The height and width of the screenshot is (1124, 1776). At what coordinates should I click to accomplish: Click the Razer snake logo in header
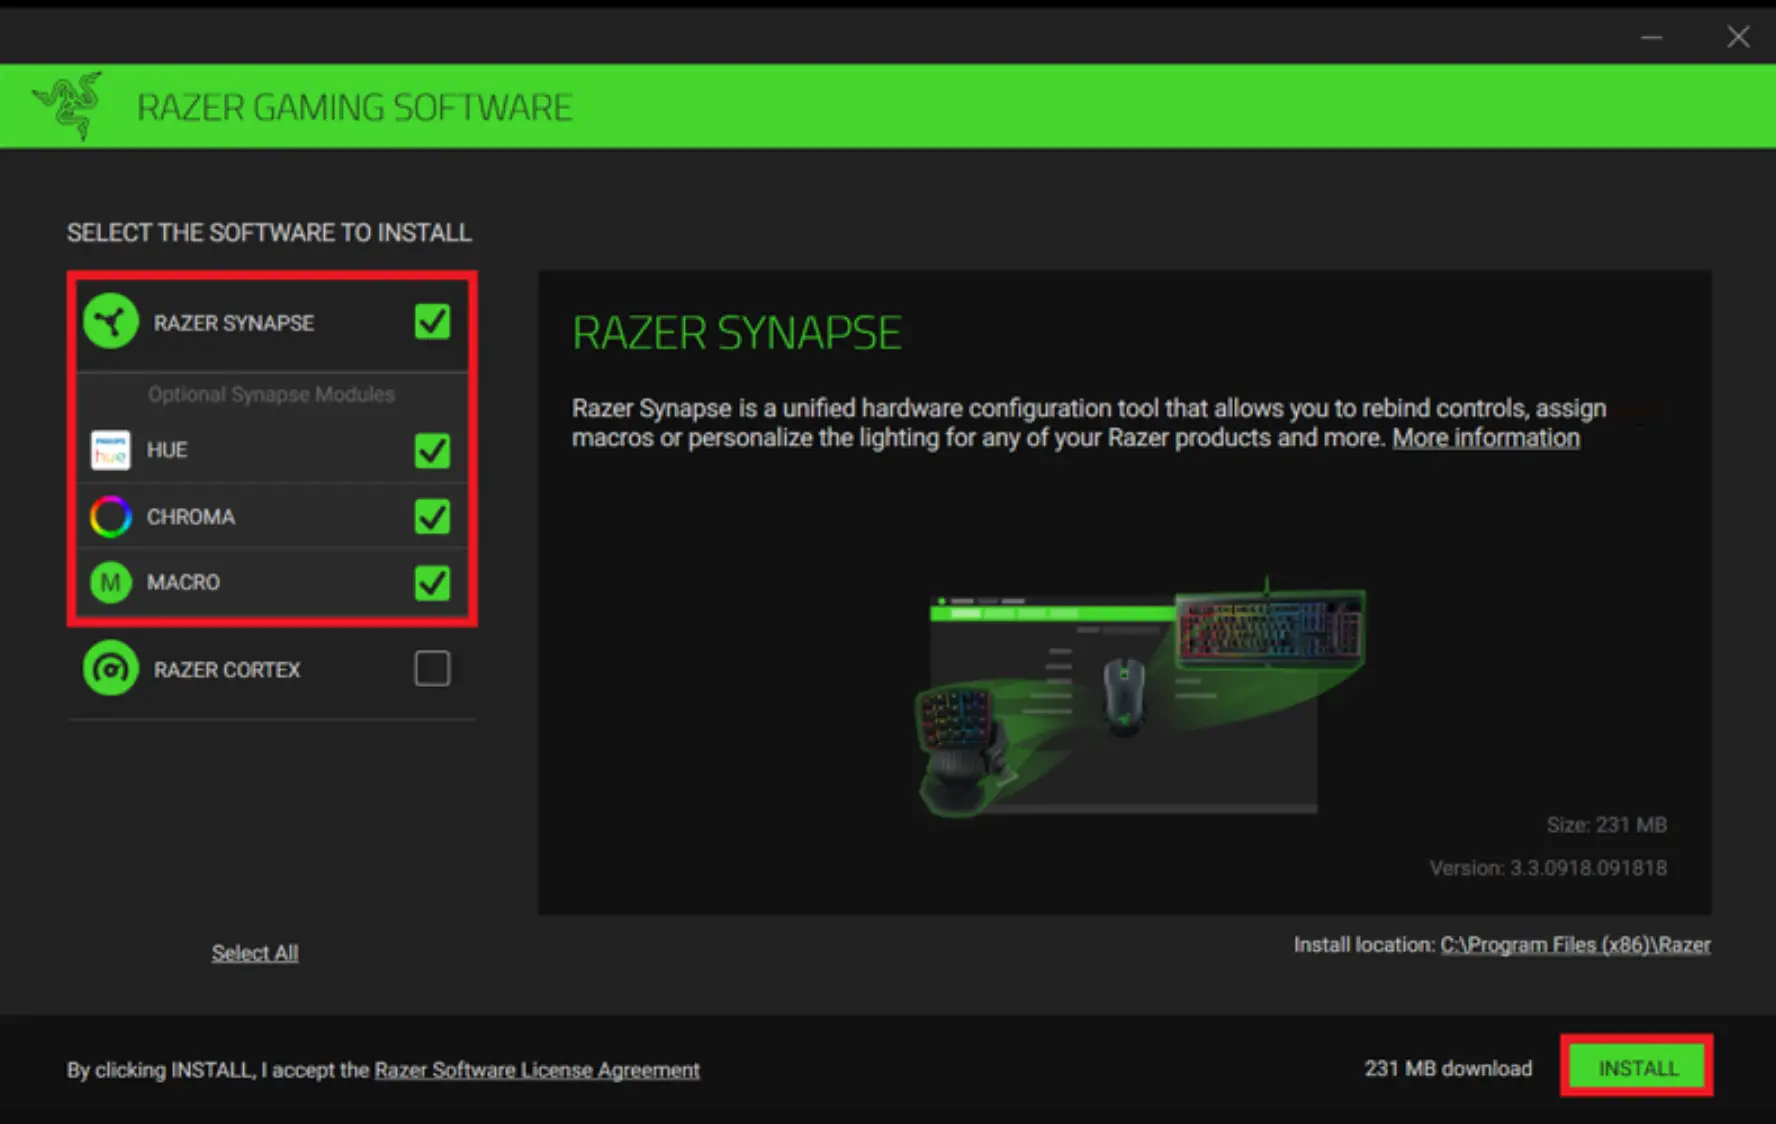click(68, 105)
